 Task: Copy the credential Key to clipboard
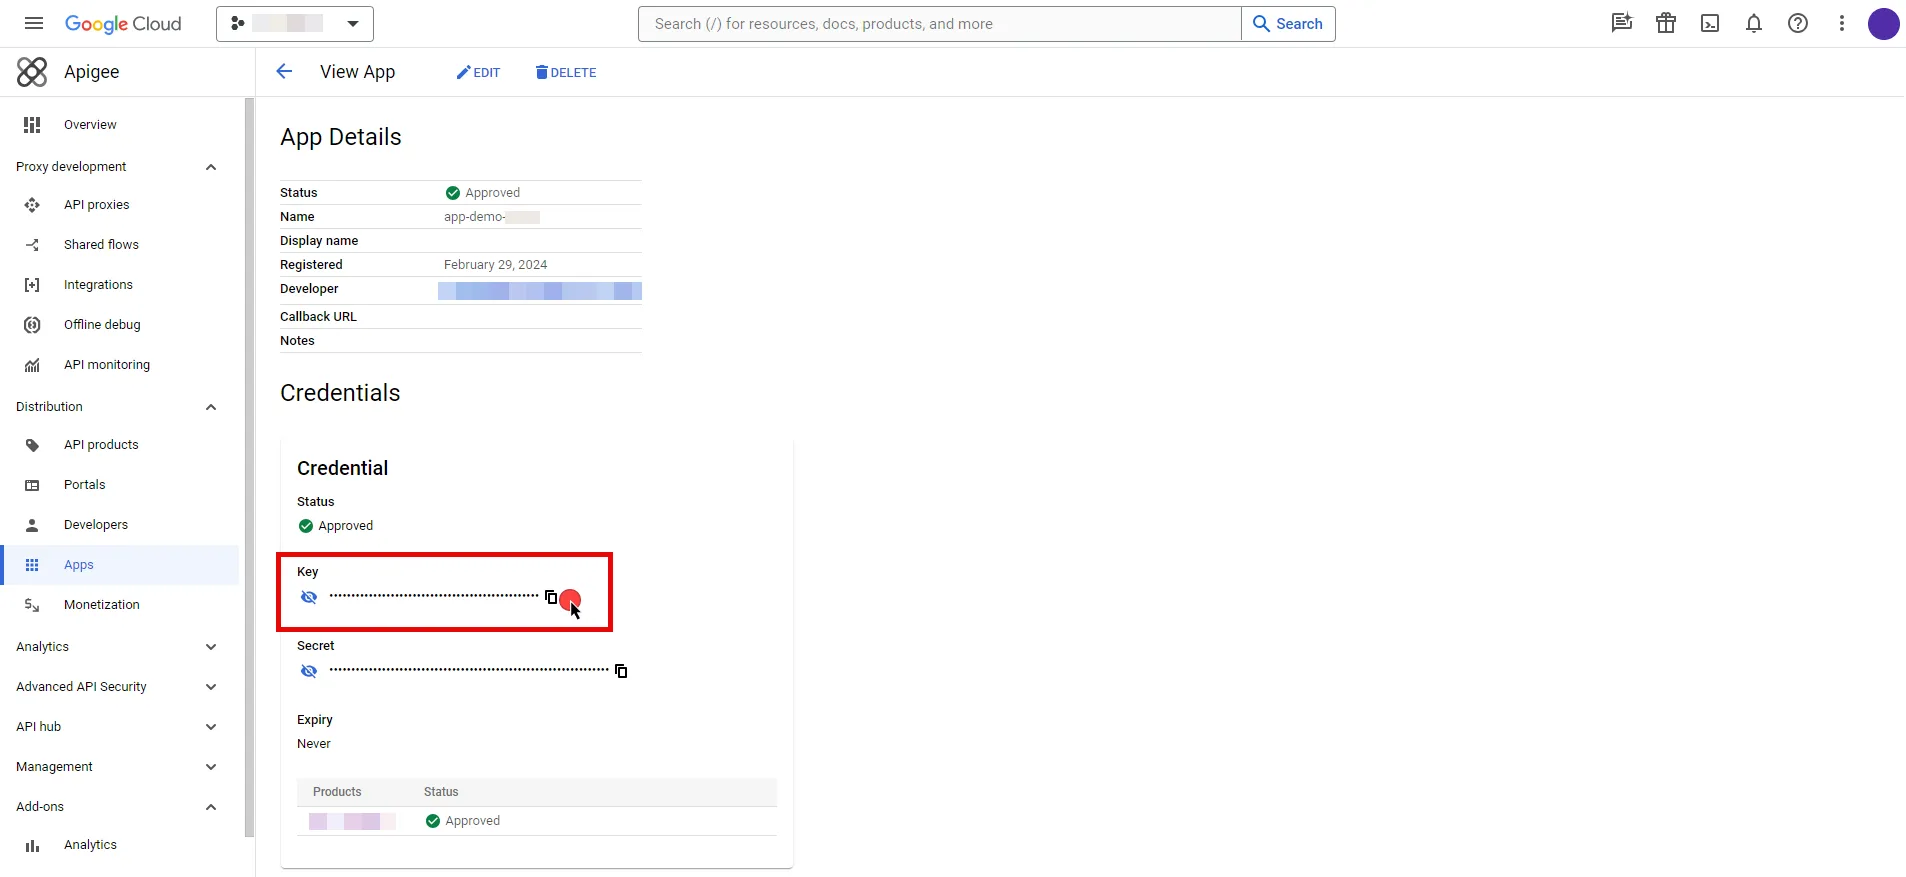click(551, 597)
